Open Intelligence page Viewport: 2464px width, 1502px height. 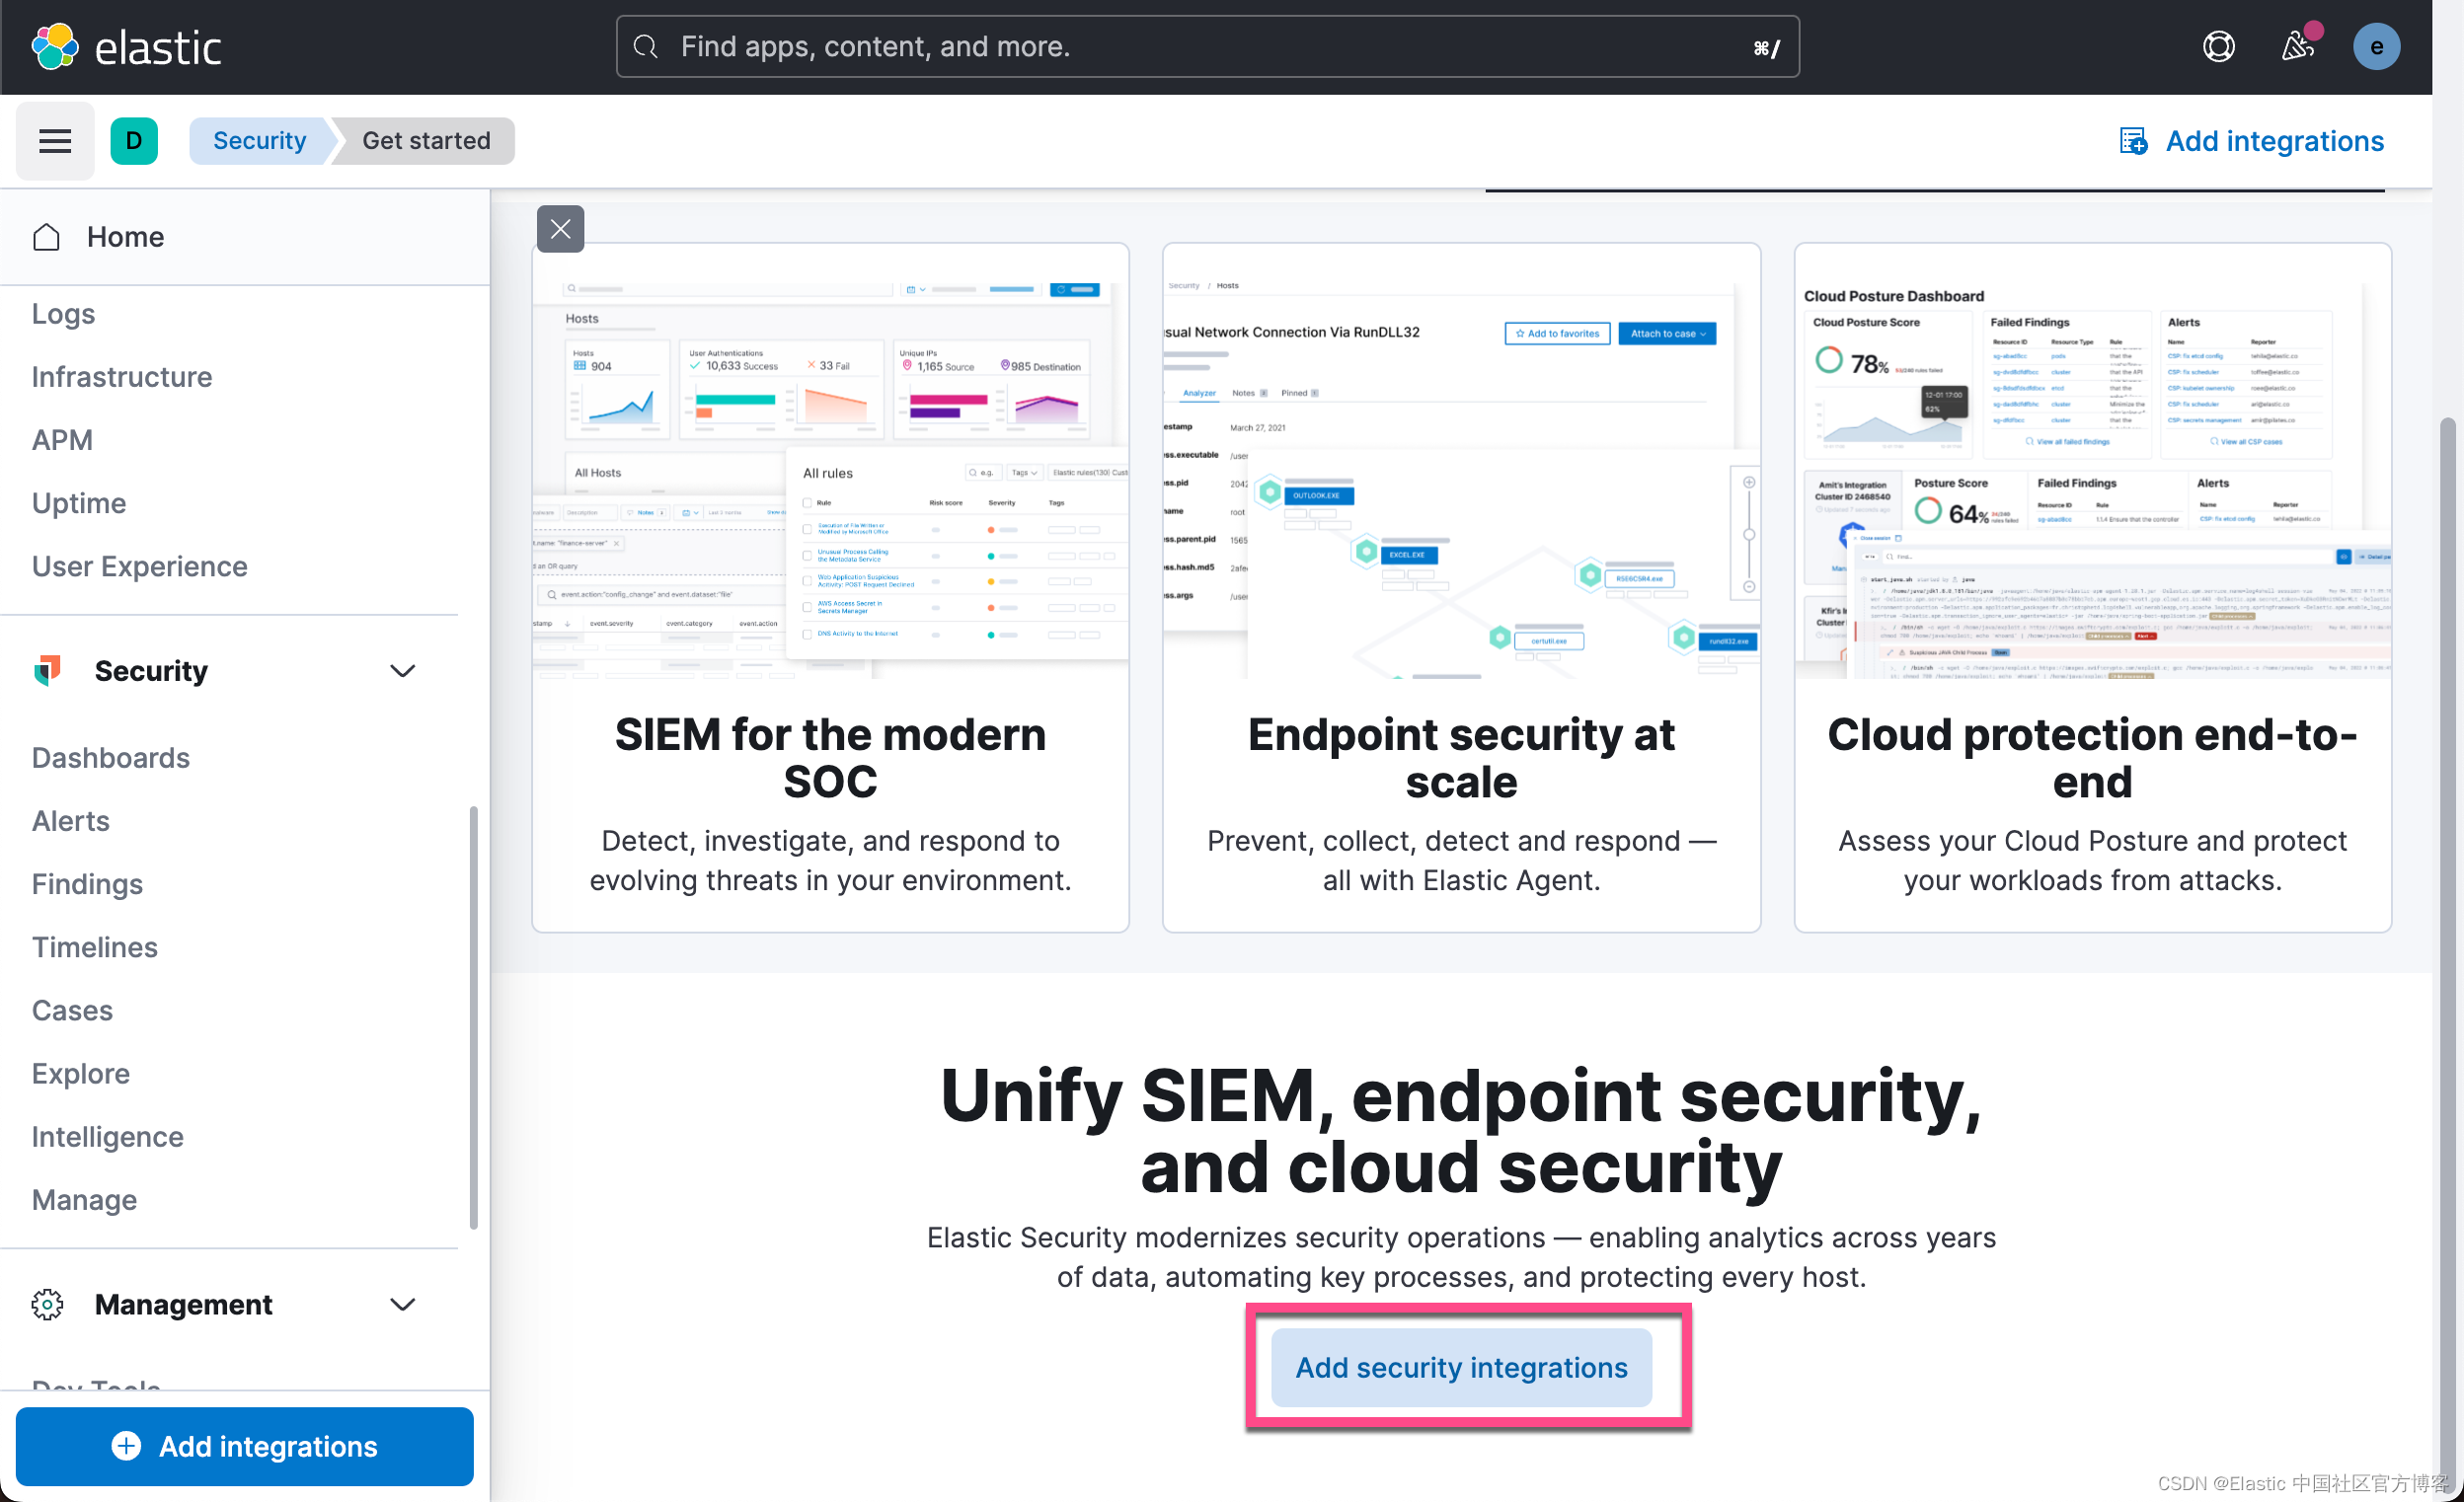[108, 1136]
